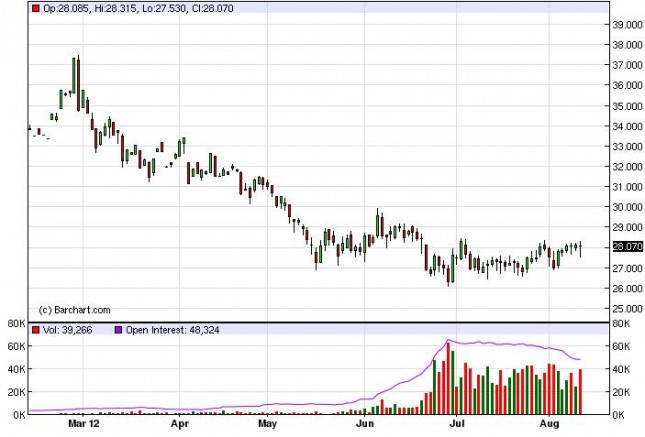Click the left 20K volume axis label
Image resolution: width=645 pixels, height=437 pixels.
[16, 392]
